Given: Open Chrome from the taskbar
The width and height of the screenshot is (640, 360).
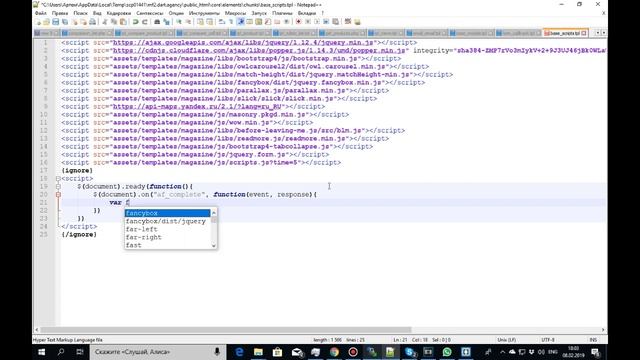Looking at the screenshot, I should pyautogui.click(x=334, y=352).
